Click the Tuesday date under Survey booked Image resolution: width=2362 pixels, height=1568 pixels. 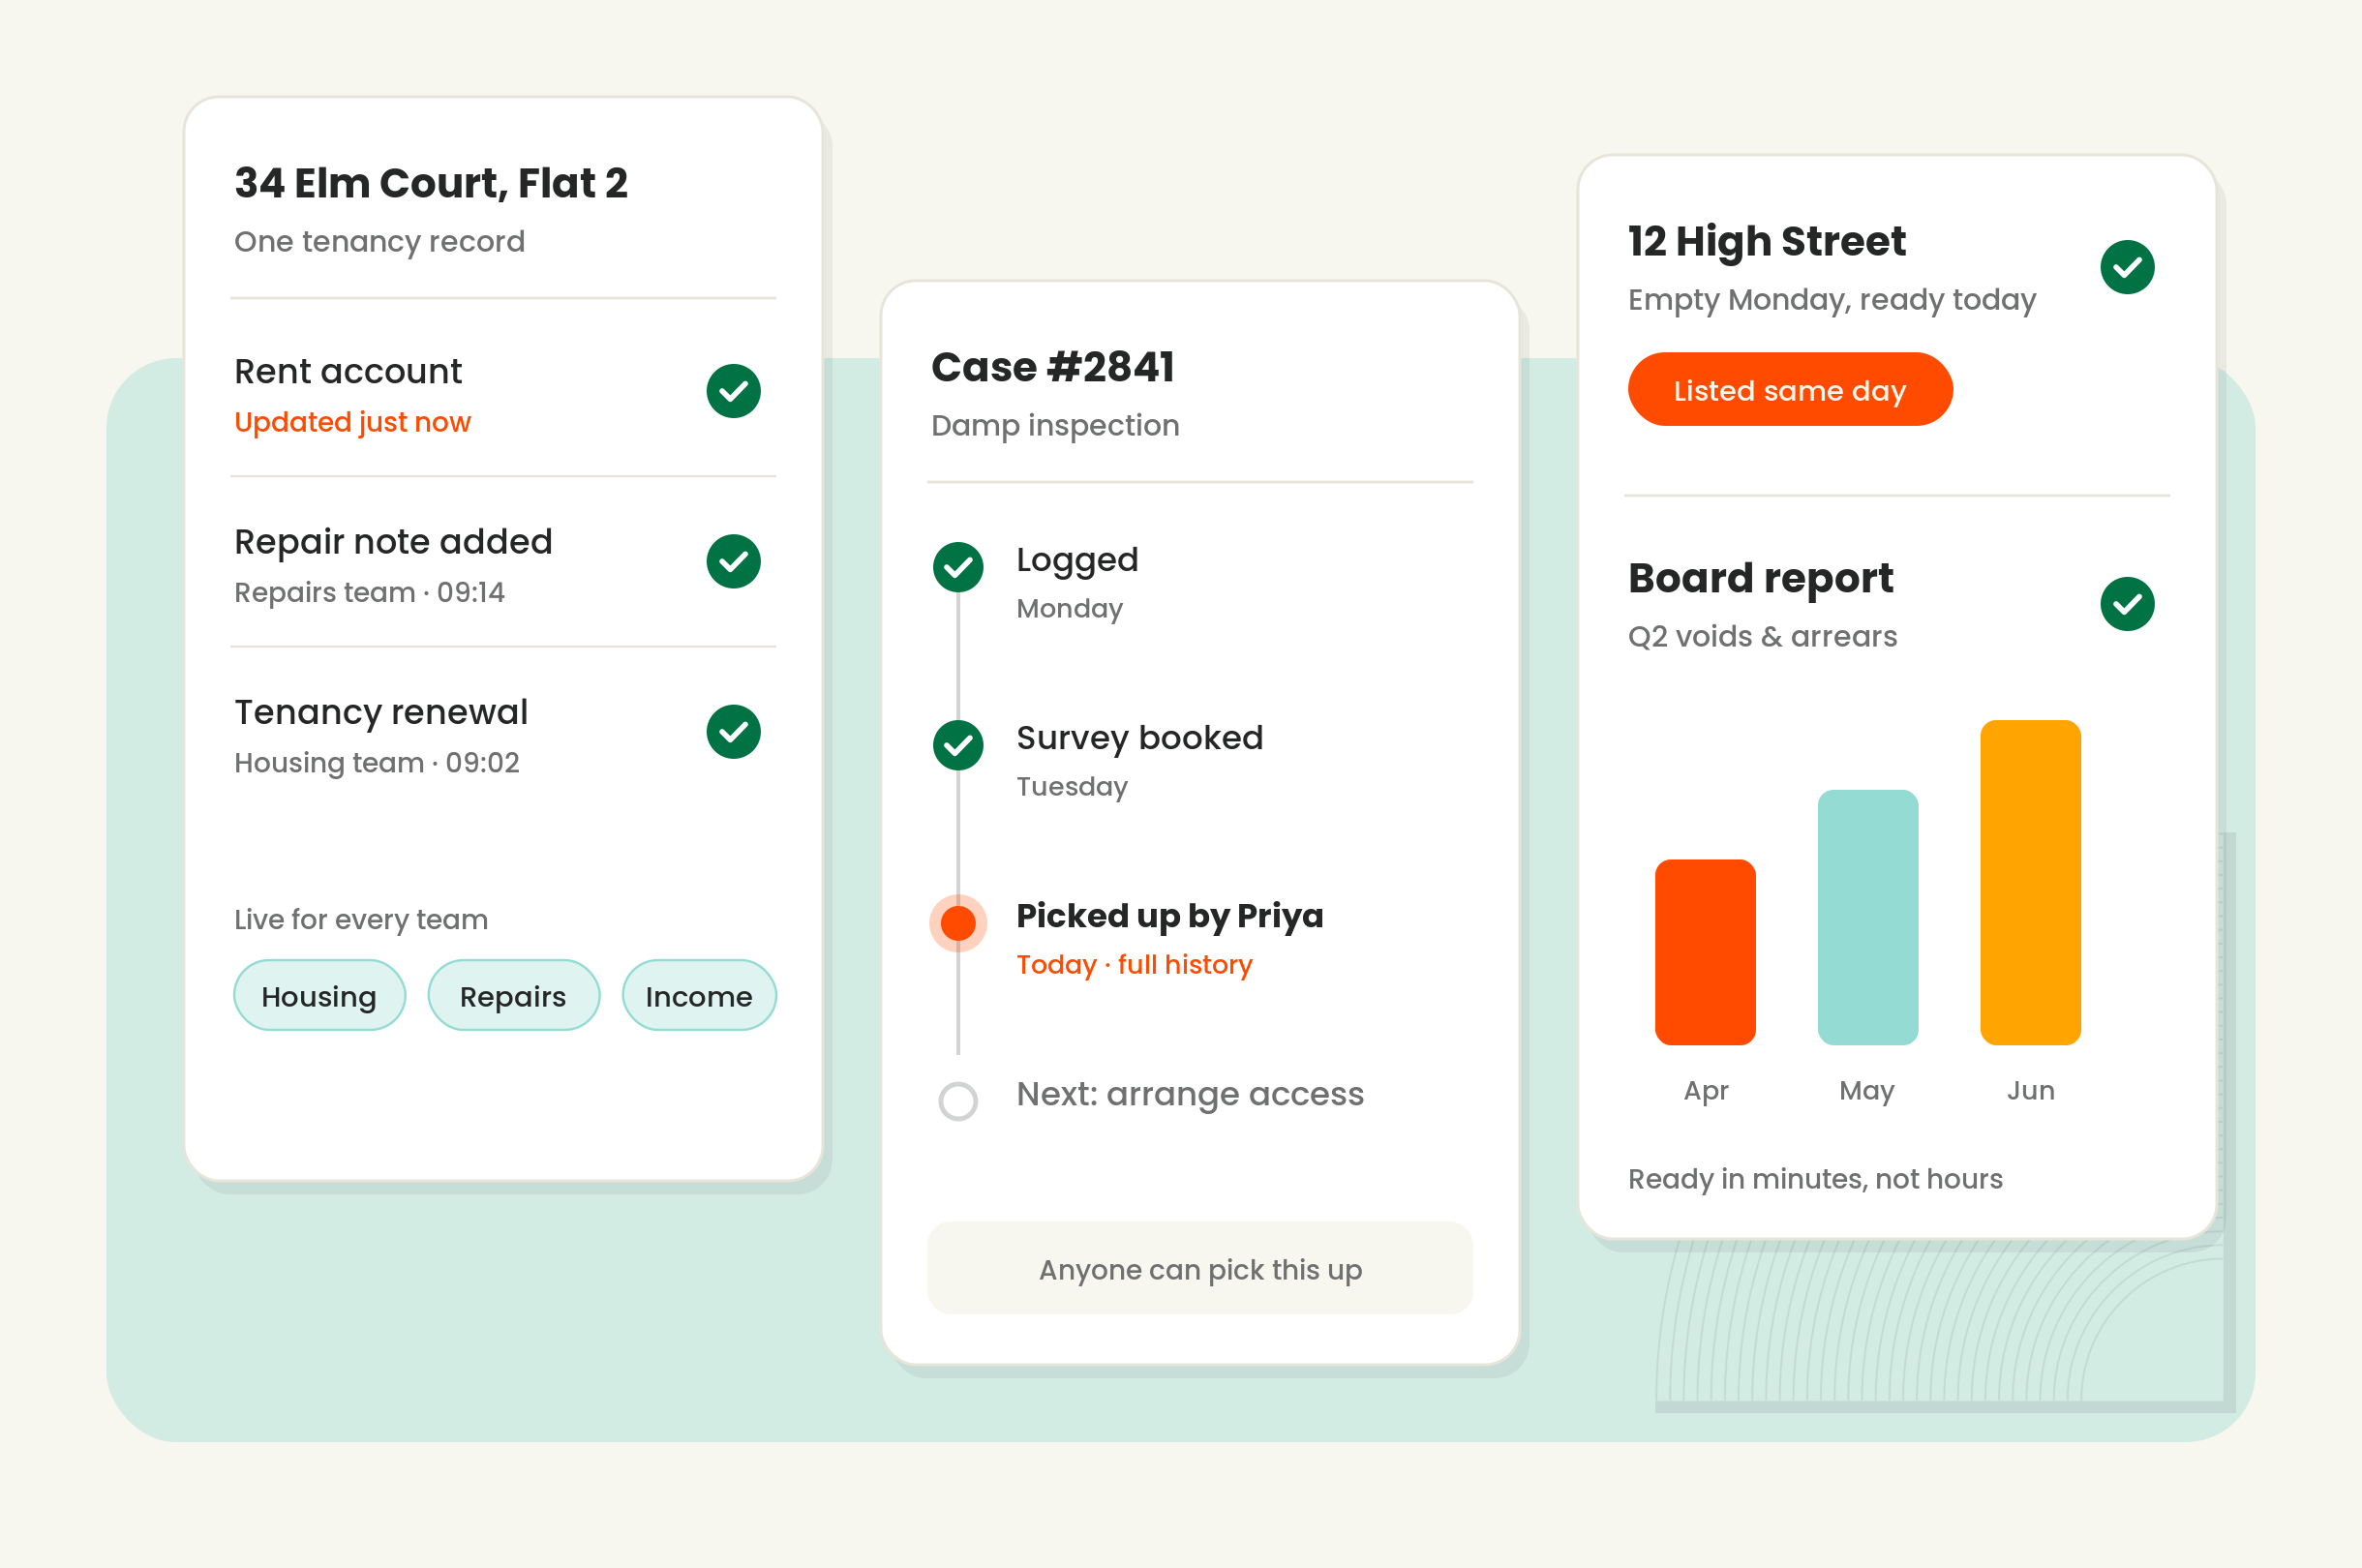(x=1072, y=786)
